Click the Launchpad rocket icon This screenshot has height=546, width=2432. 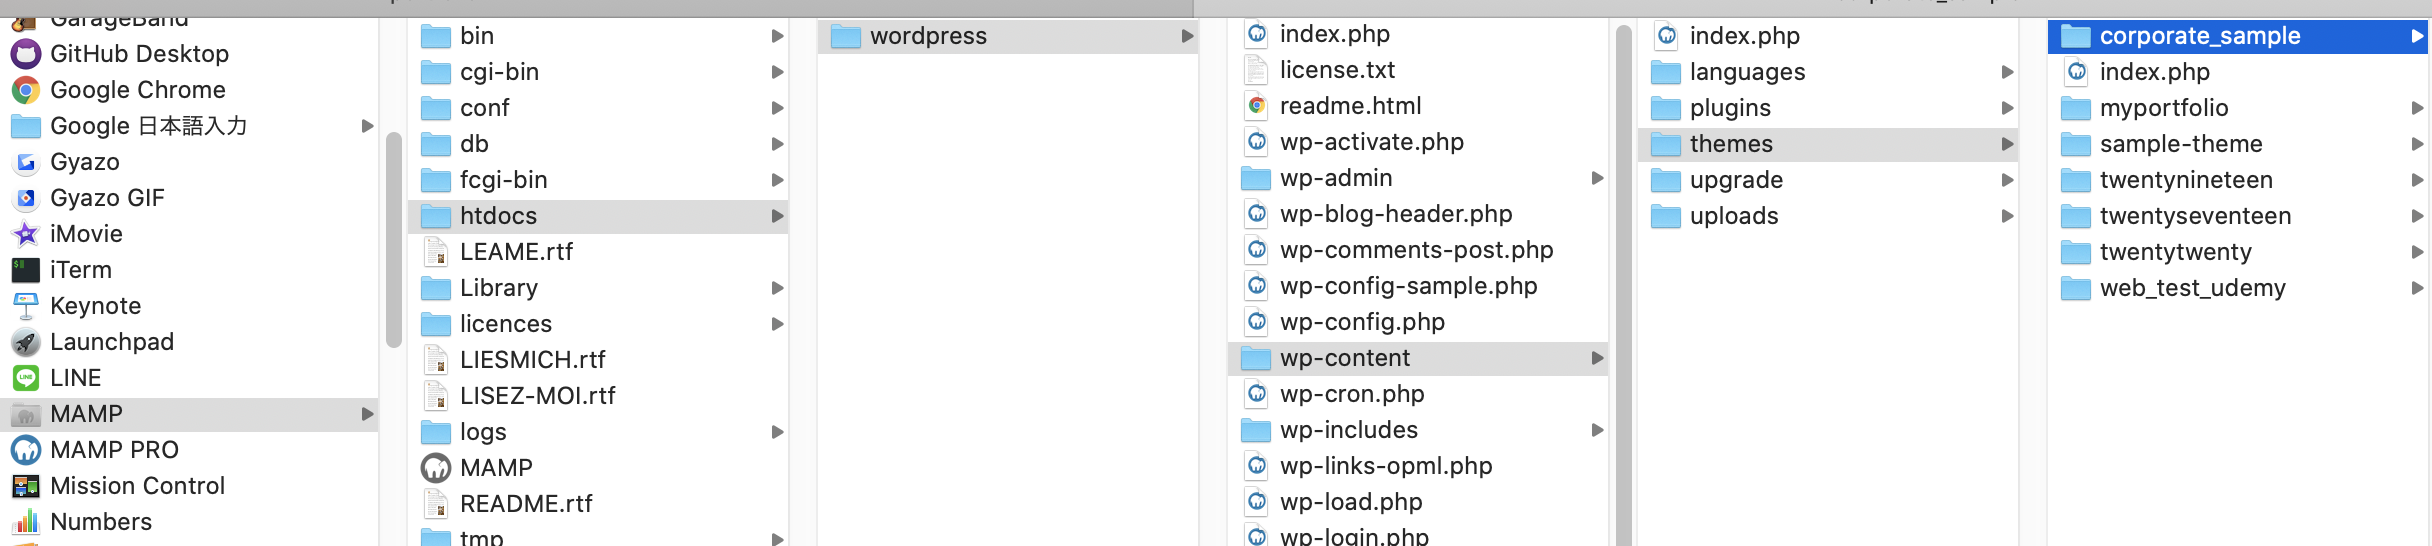(x=25, y=342)
